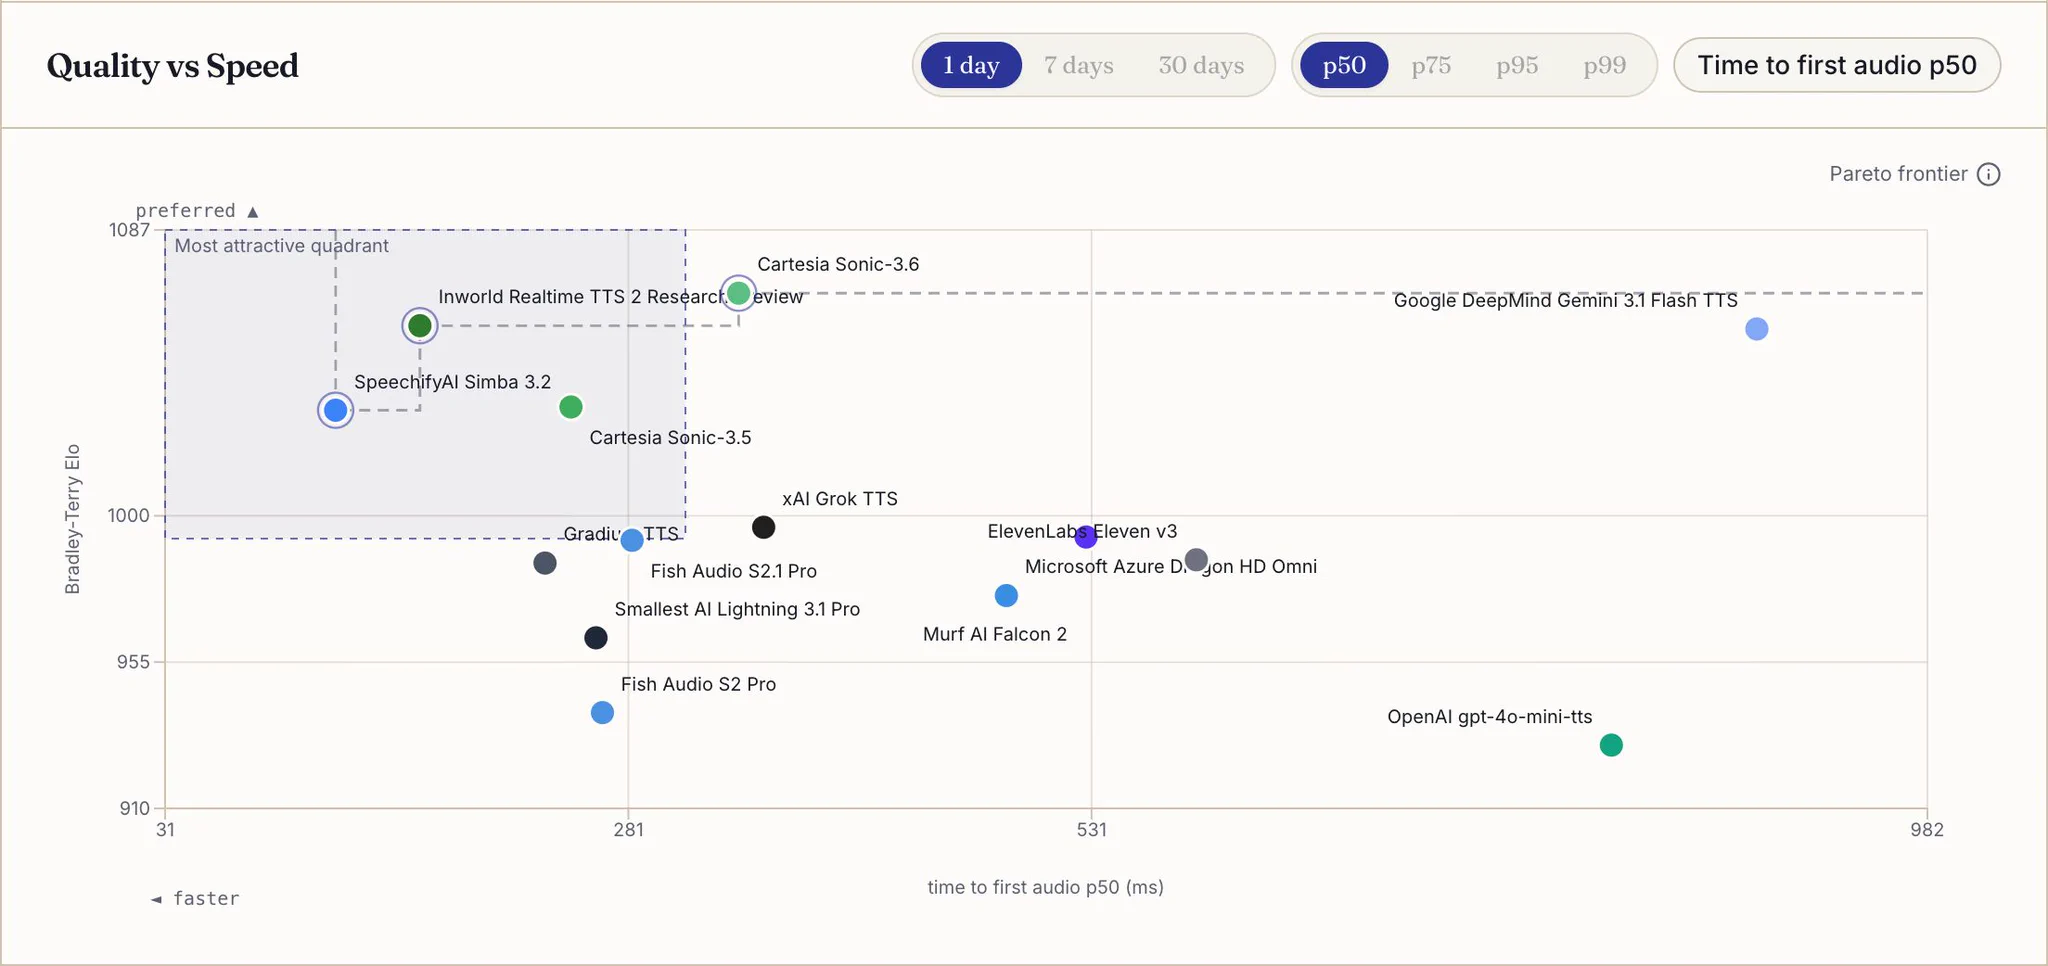This screenshot has width=2048, height=966.
Task: Click the OpenAI gpt-4o-mini-tts label
Action: click(x=1490, y=717)
